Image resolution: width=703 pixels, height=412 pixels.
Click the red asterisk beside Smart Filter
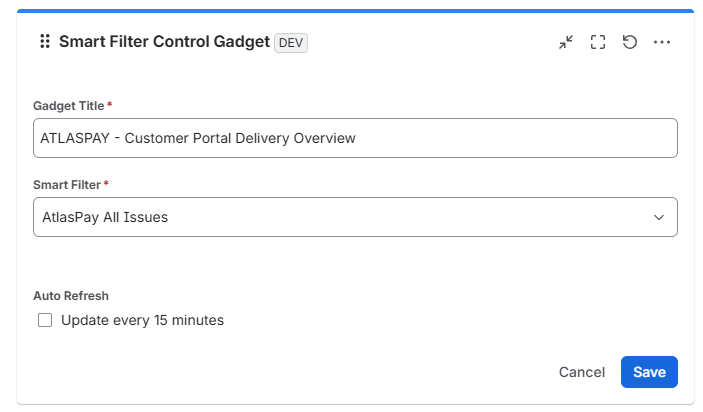click(106, 183)
